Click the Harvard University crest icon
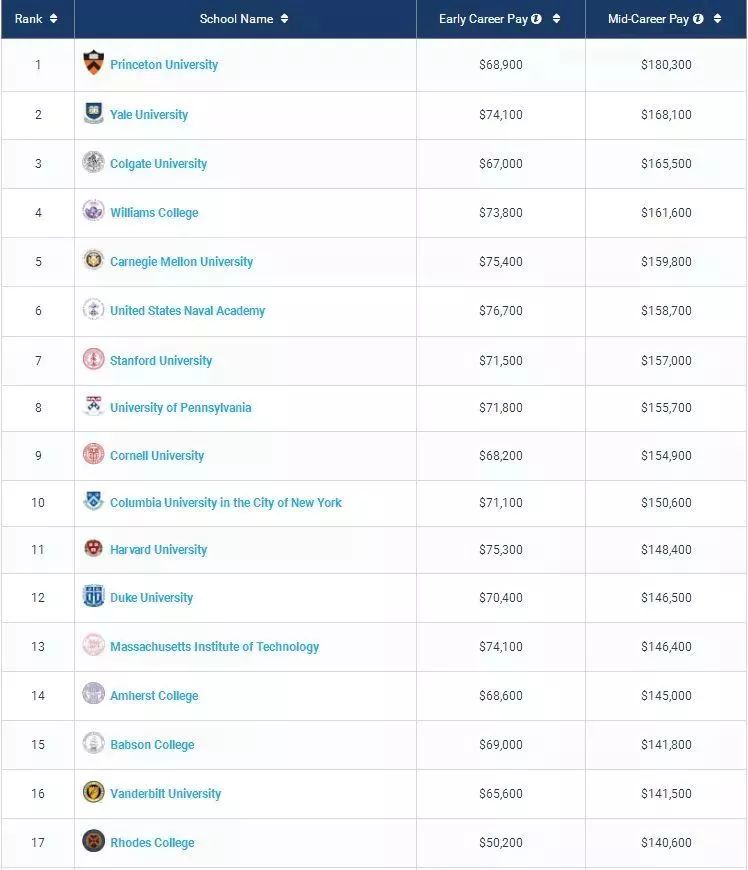 [x=93, y=548]
